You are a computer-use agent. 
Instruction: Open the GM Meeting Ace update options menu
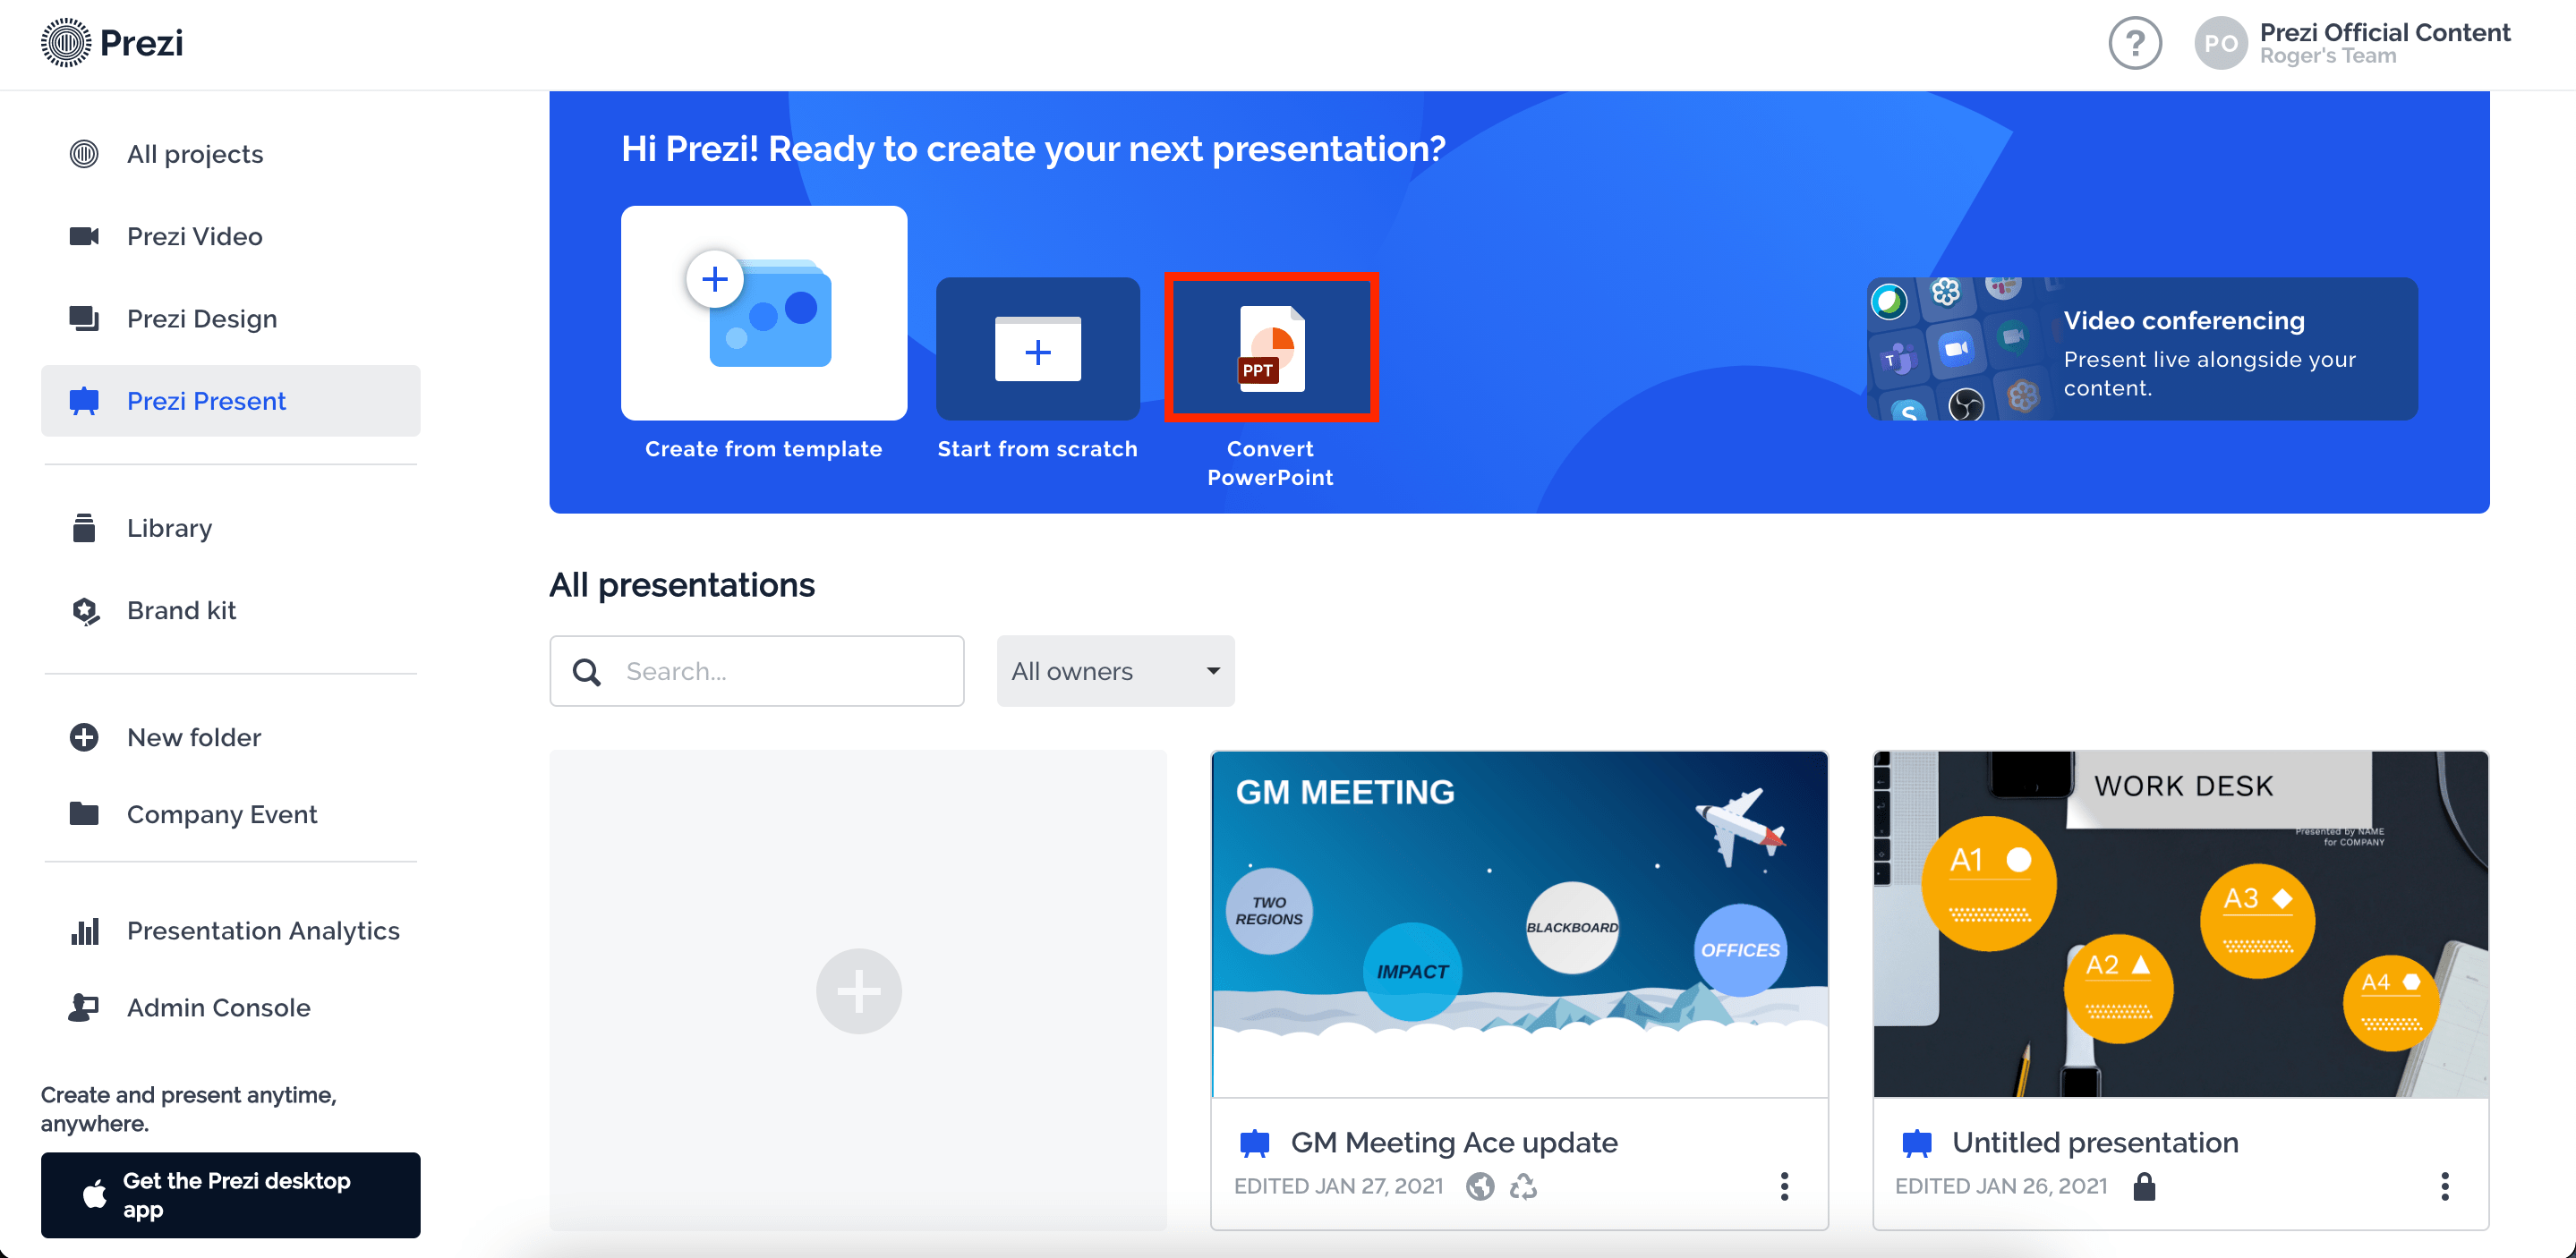[1784, 1187]
